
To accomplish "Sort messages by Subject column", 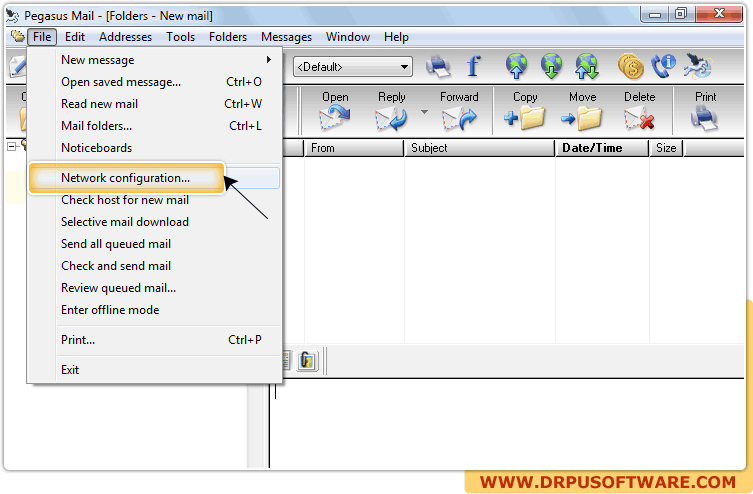I will [479, 148].
